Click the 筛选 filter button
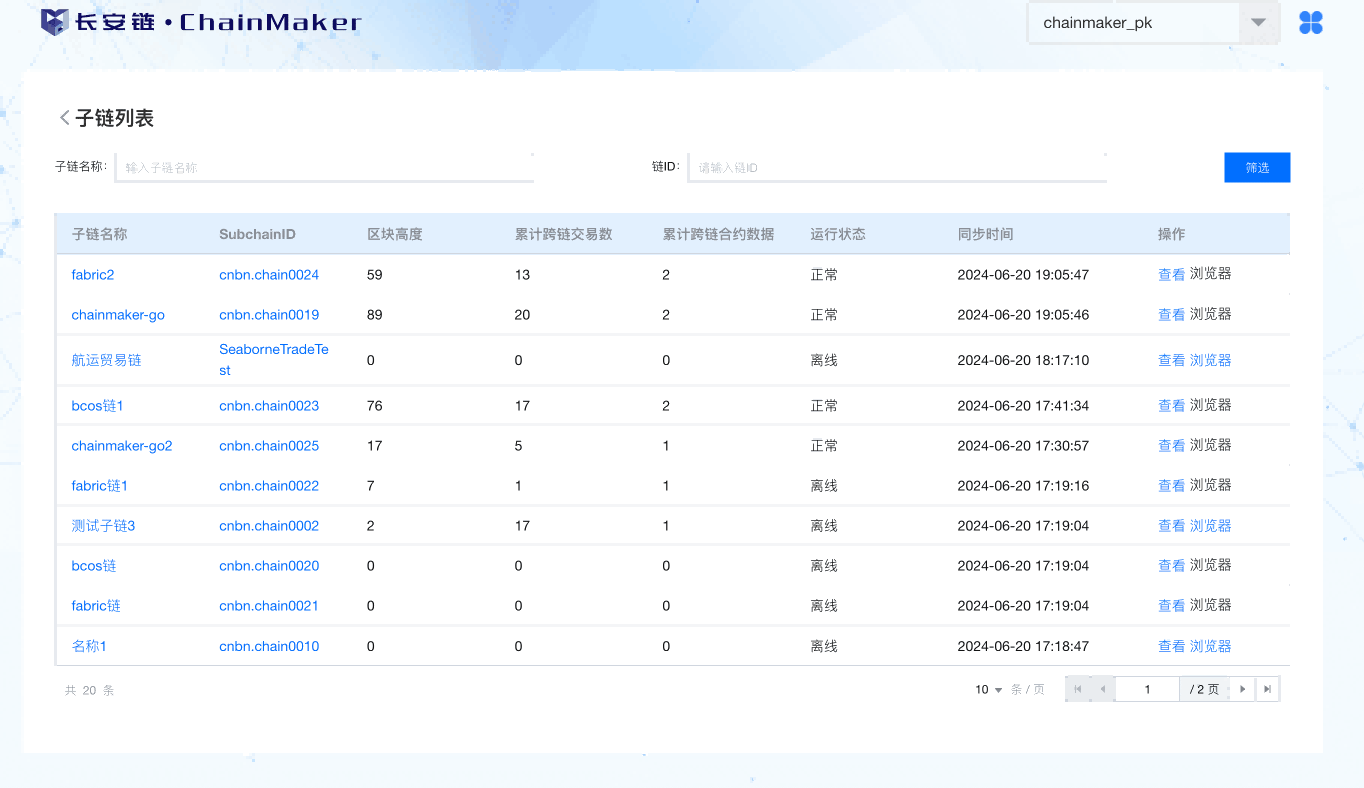 (x=1257, y=168)
